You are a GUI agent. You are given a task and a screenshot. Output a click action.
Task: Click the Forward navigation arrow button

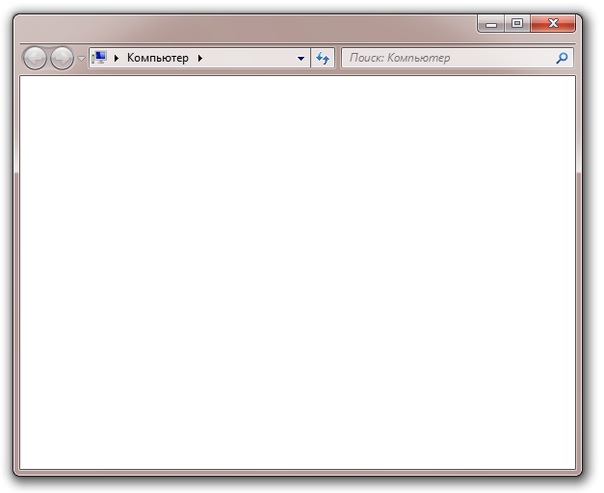(x=62, y=58)
